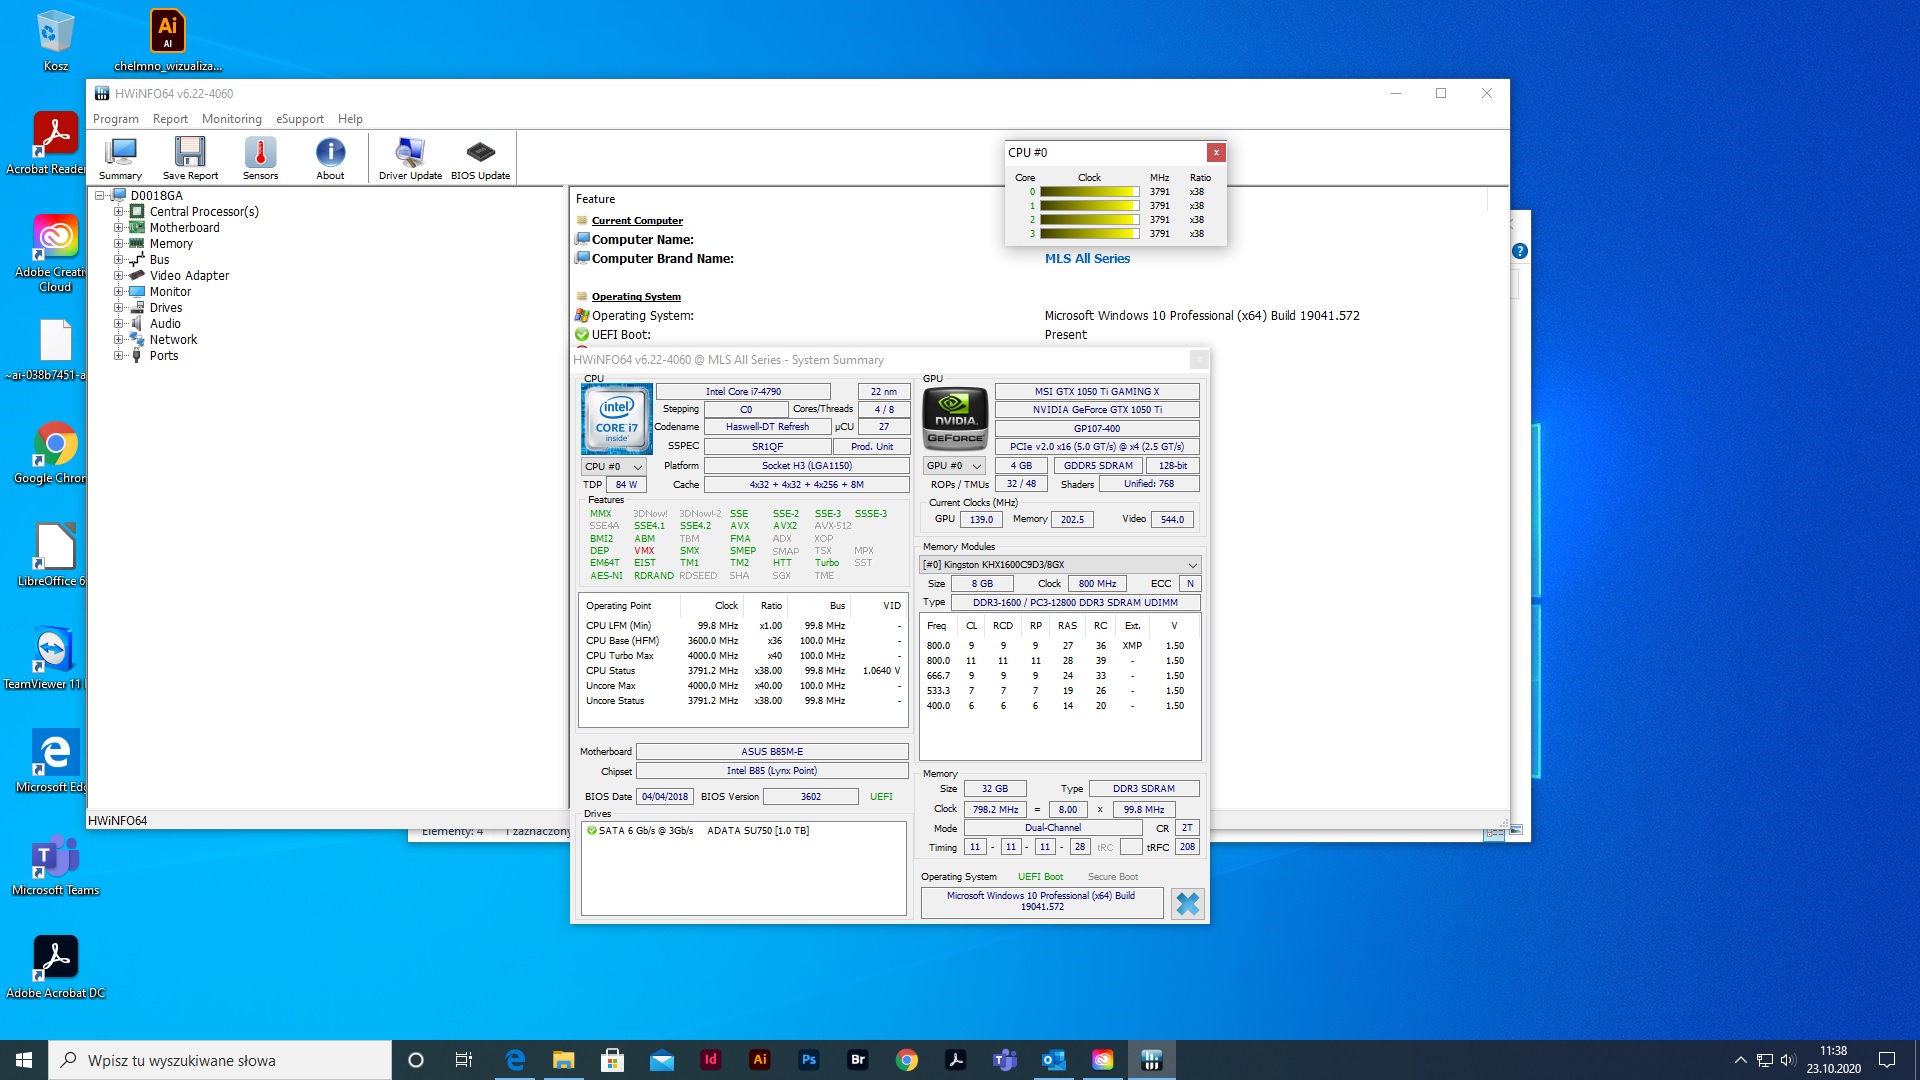The height and width of the screenshot is (1080, 1920).
Task: Collapse the D0018GA root node
Action: [100, 196]
